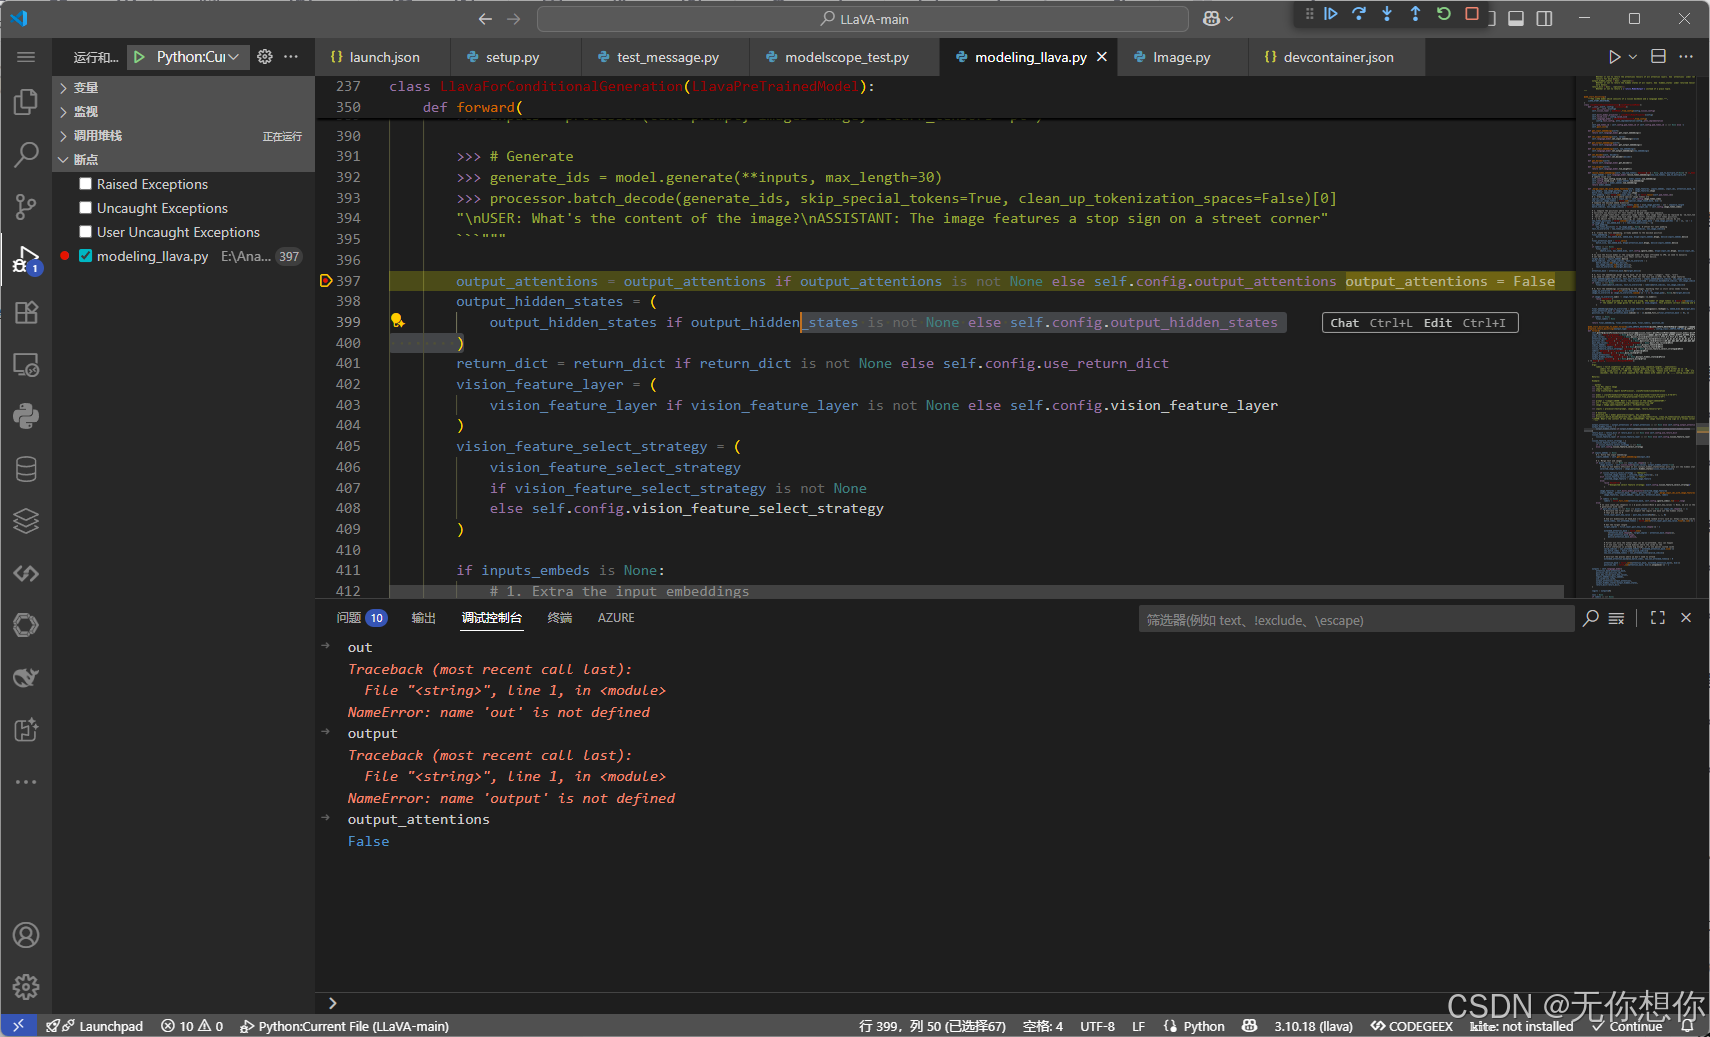Click the lightbulb code action on line 399
Screen dimensions: 1710x1037
397,321
